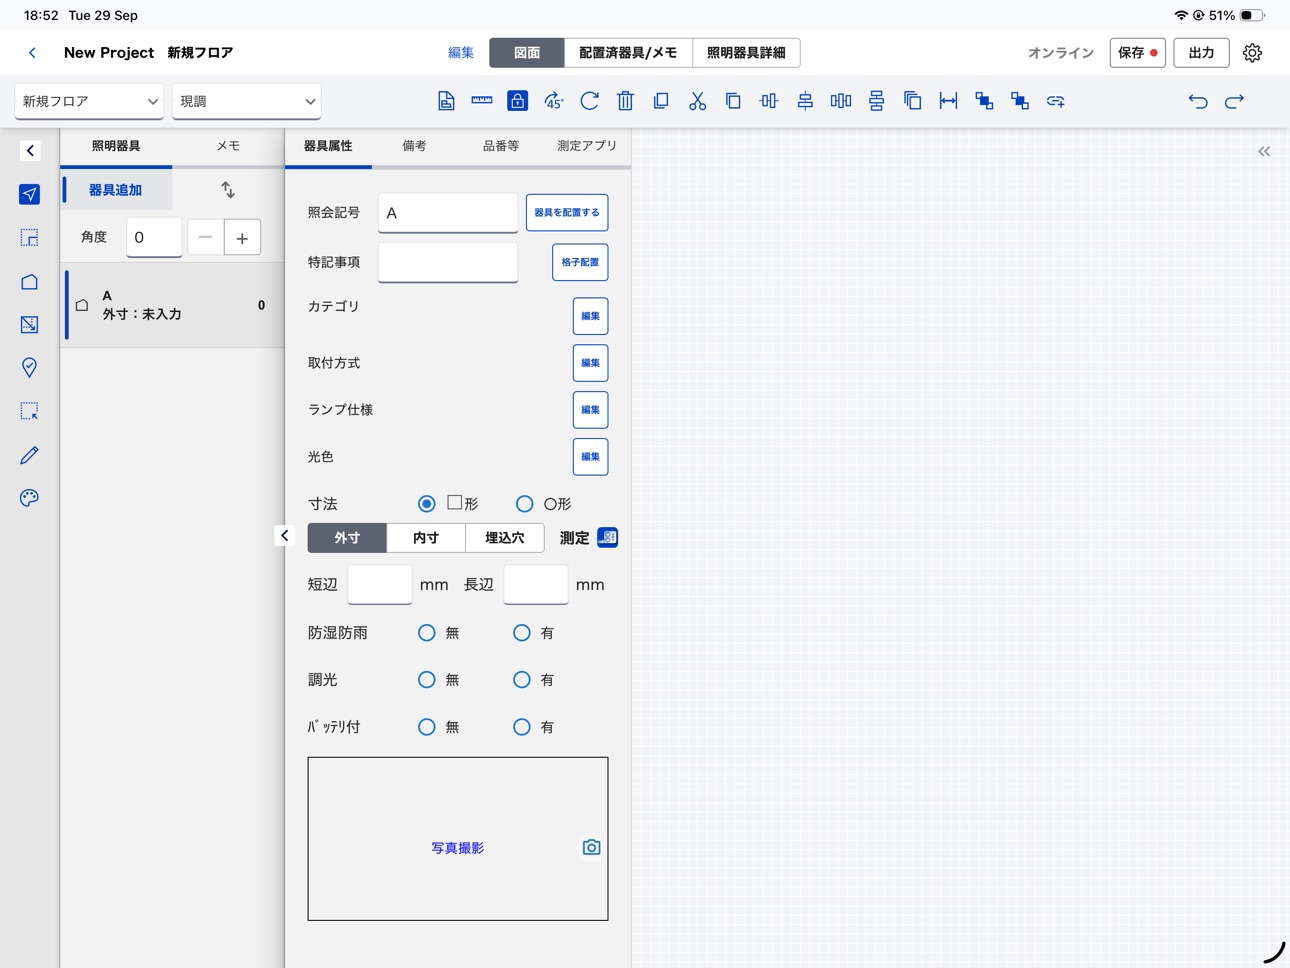Click the 格子配置 button
Viewport: 1290px width, 968px height.
pos(580,262)
